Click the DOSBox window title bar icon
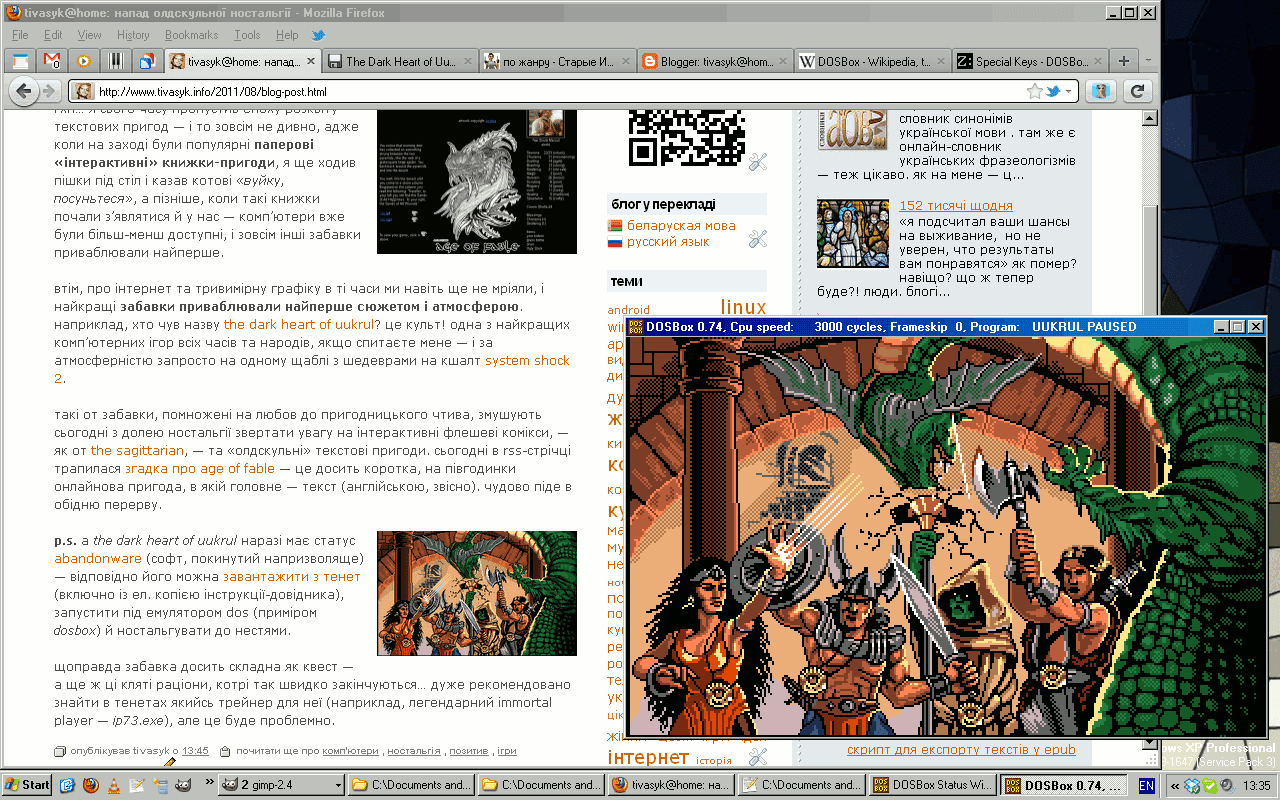The image size is (1280, 800). (x=635, y=326)
